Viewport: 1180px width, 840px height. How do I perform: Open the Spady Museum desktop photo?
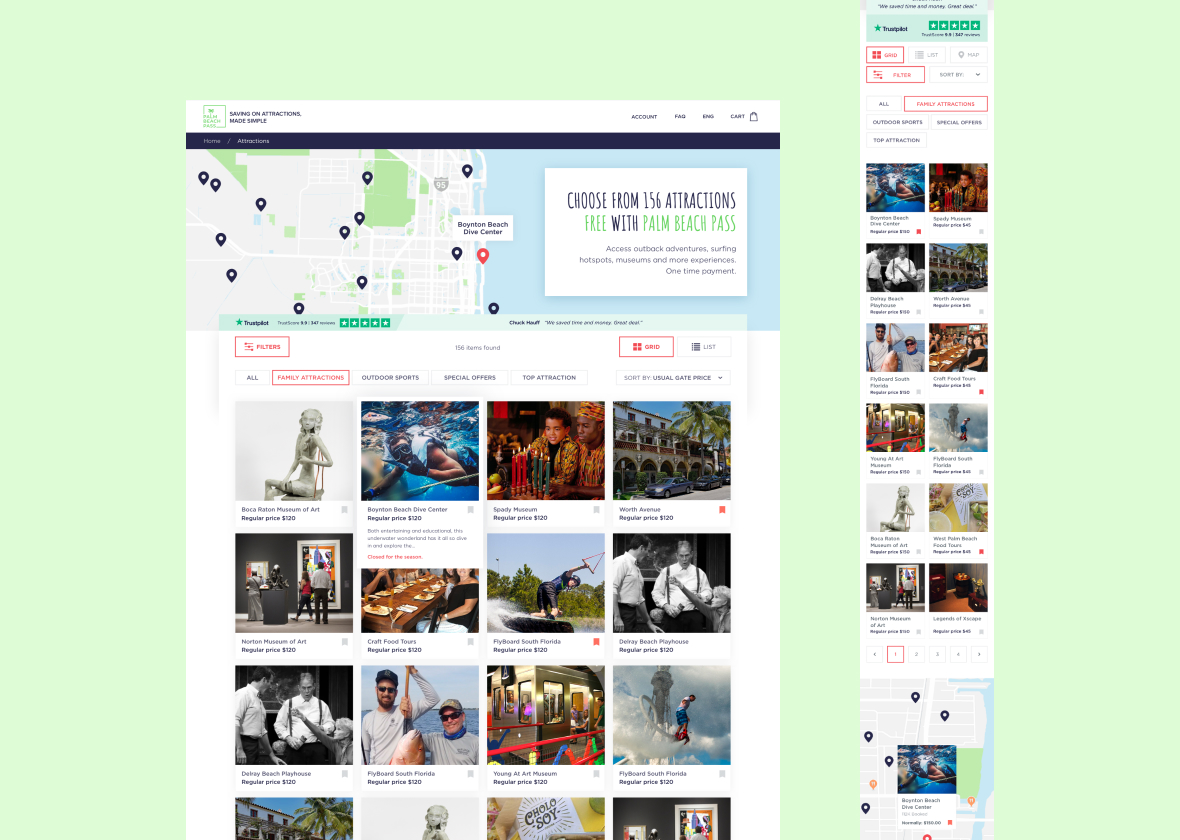tap(546, 451)
